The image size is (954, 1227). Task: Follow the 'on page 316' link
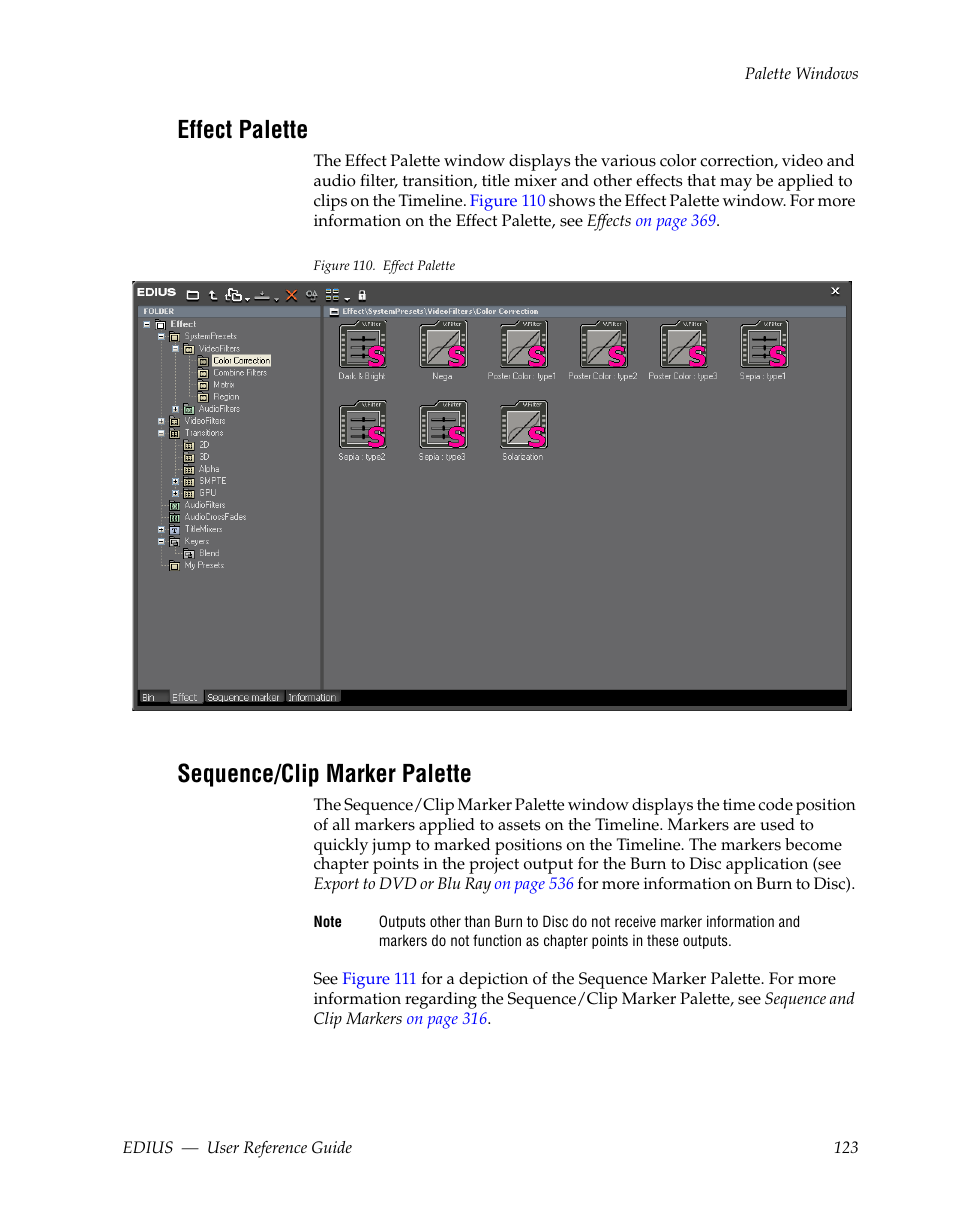click(447, 1019)
